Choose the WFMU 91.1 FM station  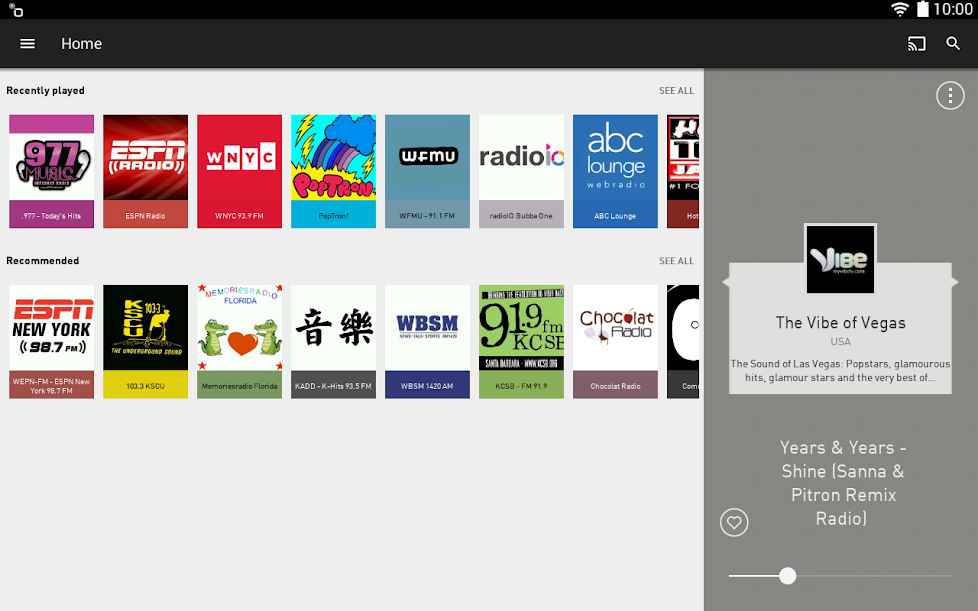[x=427, y=171]
